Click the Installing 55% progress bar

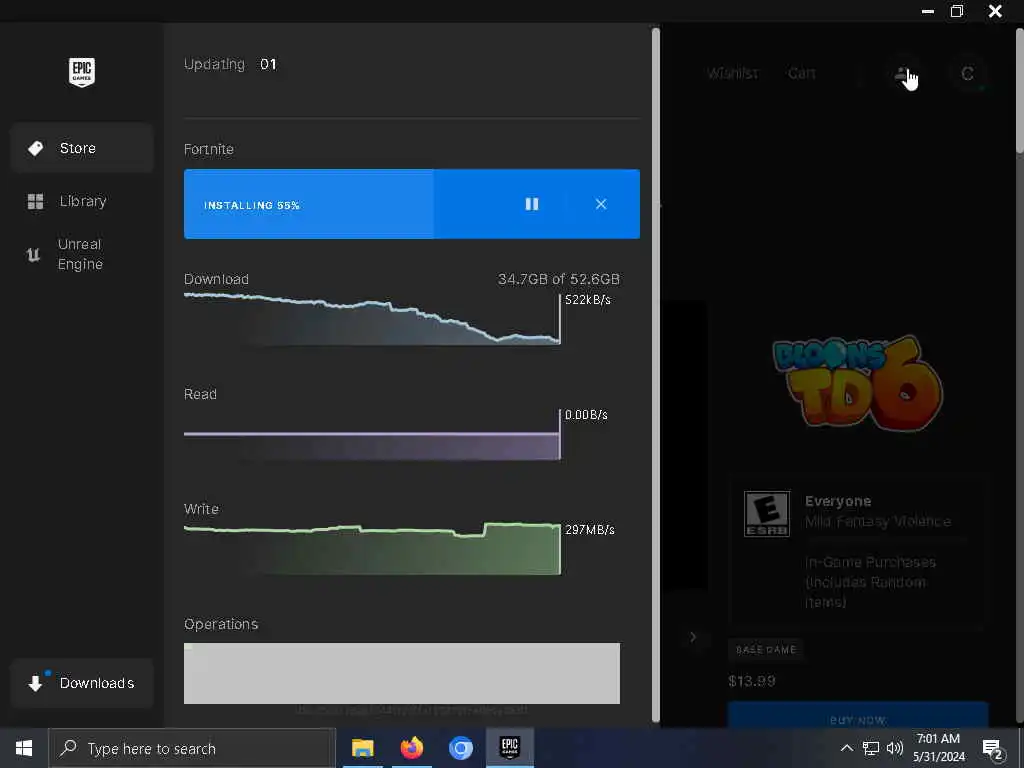[411, 204]
